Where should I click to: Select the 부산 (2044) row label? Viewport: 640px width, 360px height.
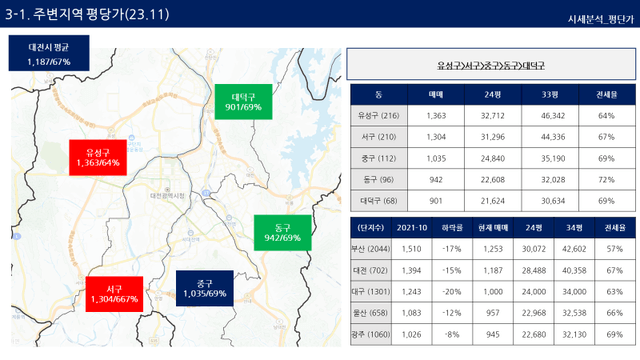tap(371, 249)
